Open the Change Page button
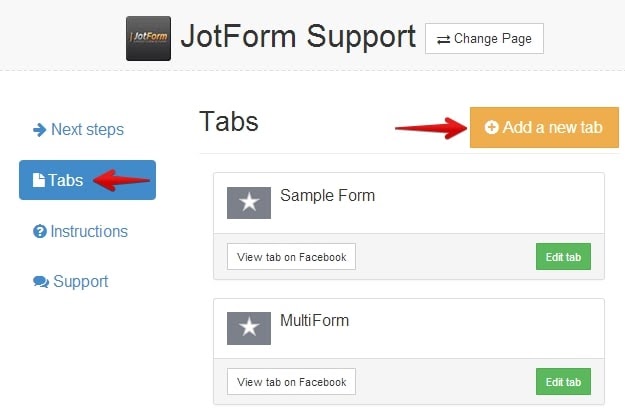 pos(484,39)
